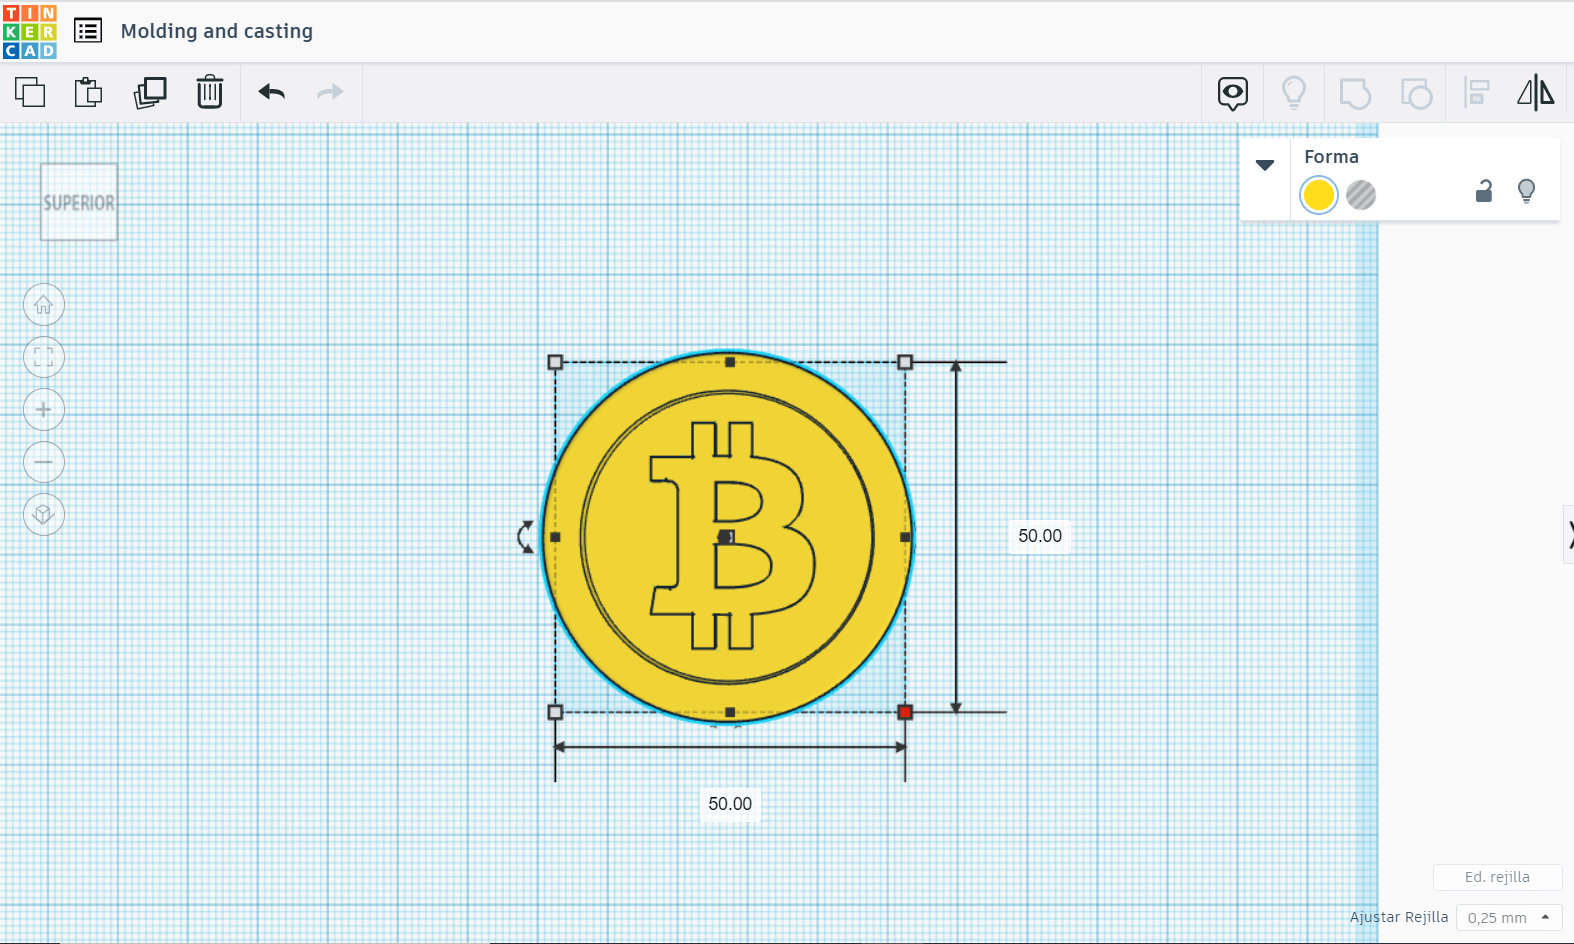Select the striped Hole swatch
The width and height of the screenshot is (1574, 944).
tap(1361, 195)
